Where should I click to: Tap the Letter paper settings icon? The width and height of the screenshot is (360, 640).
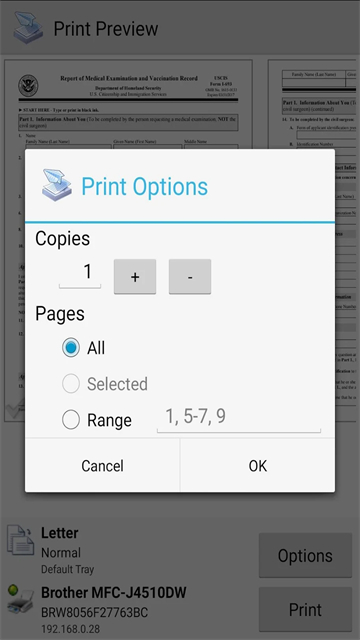(20, 540)
